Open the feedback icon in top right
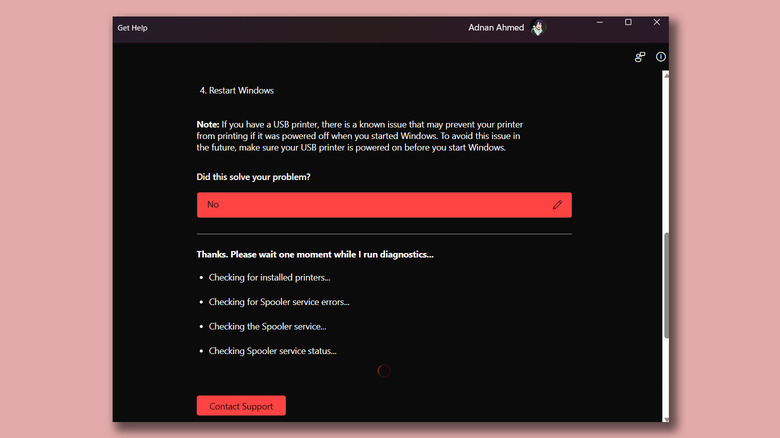780x438 pixels. 640,57
